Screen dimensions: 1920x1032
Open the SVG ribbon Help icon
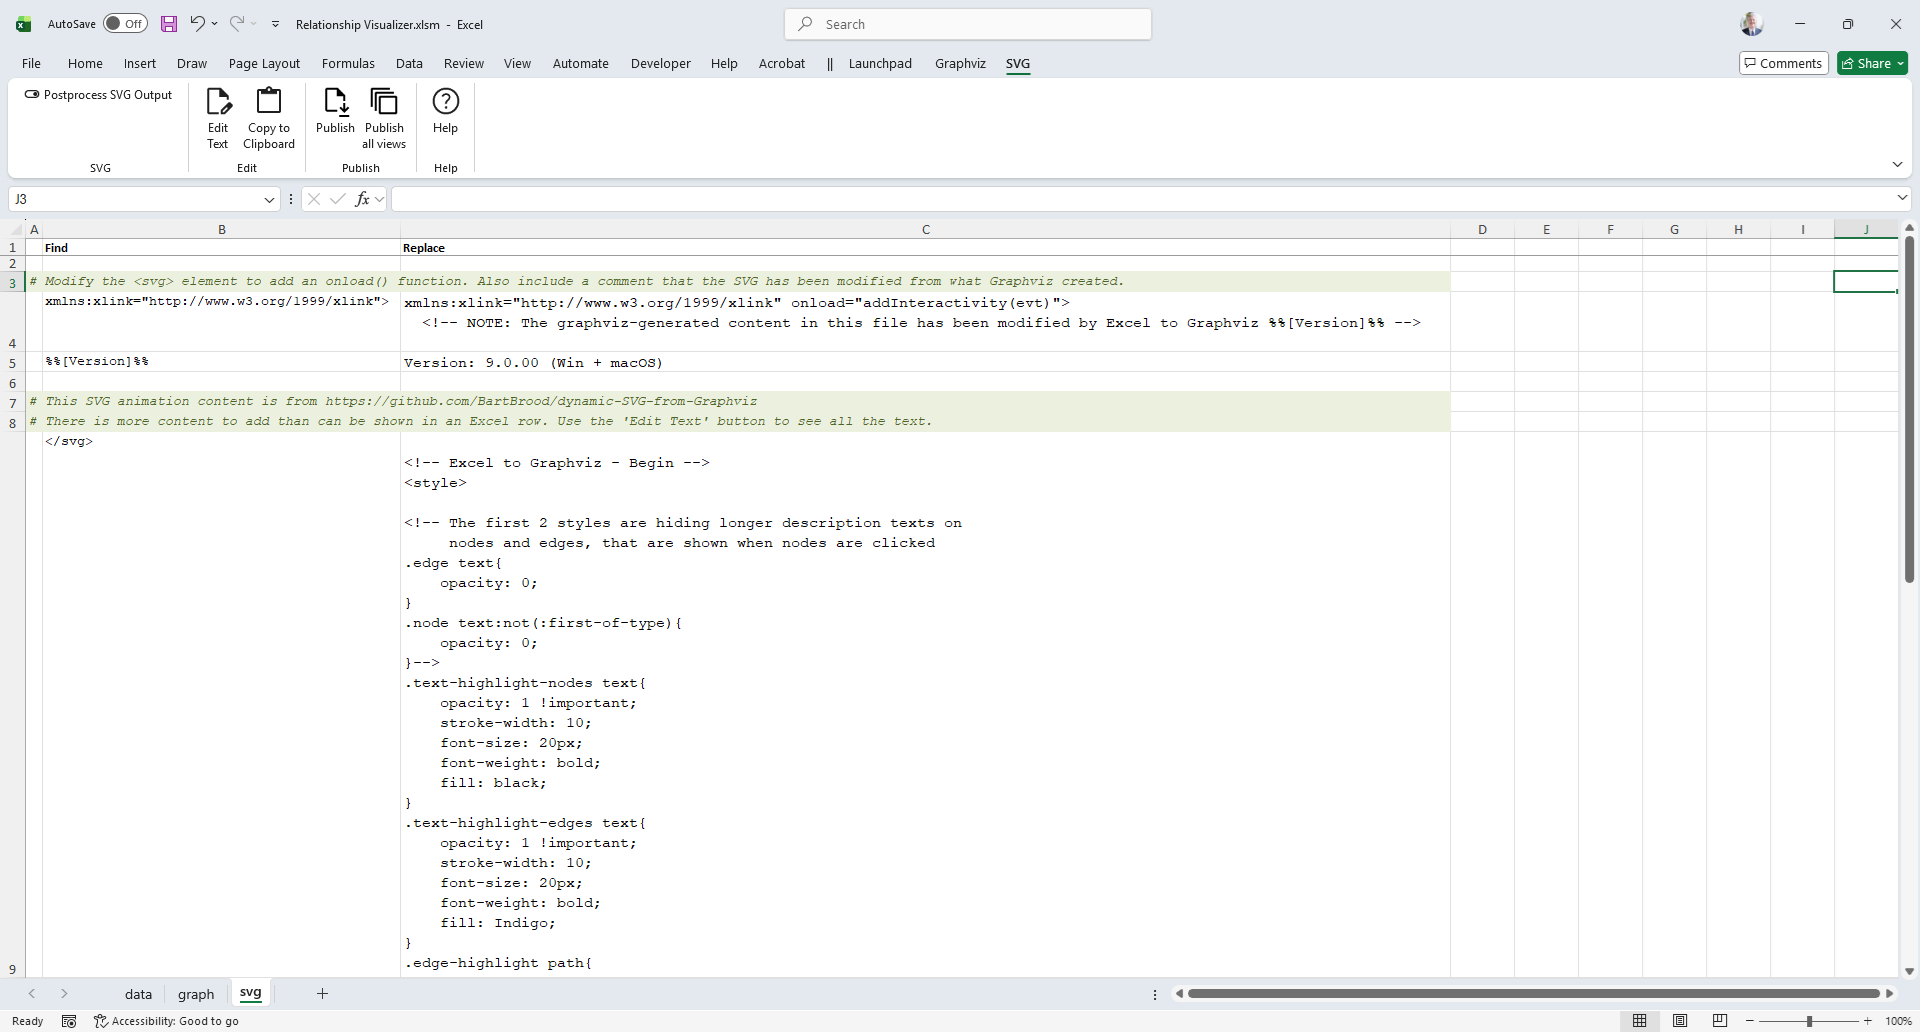pos(445,102)
